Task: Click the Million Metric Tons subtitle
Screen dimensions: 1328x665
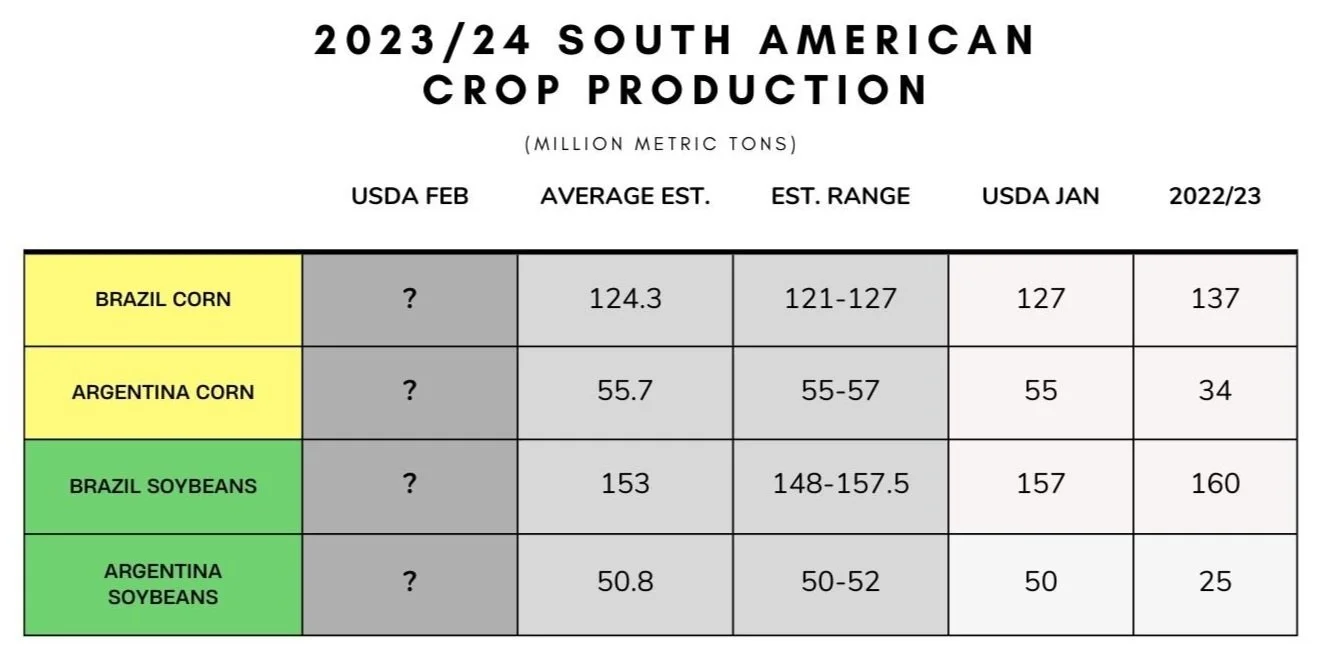Action: pos(661,144)
